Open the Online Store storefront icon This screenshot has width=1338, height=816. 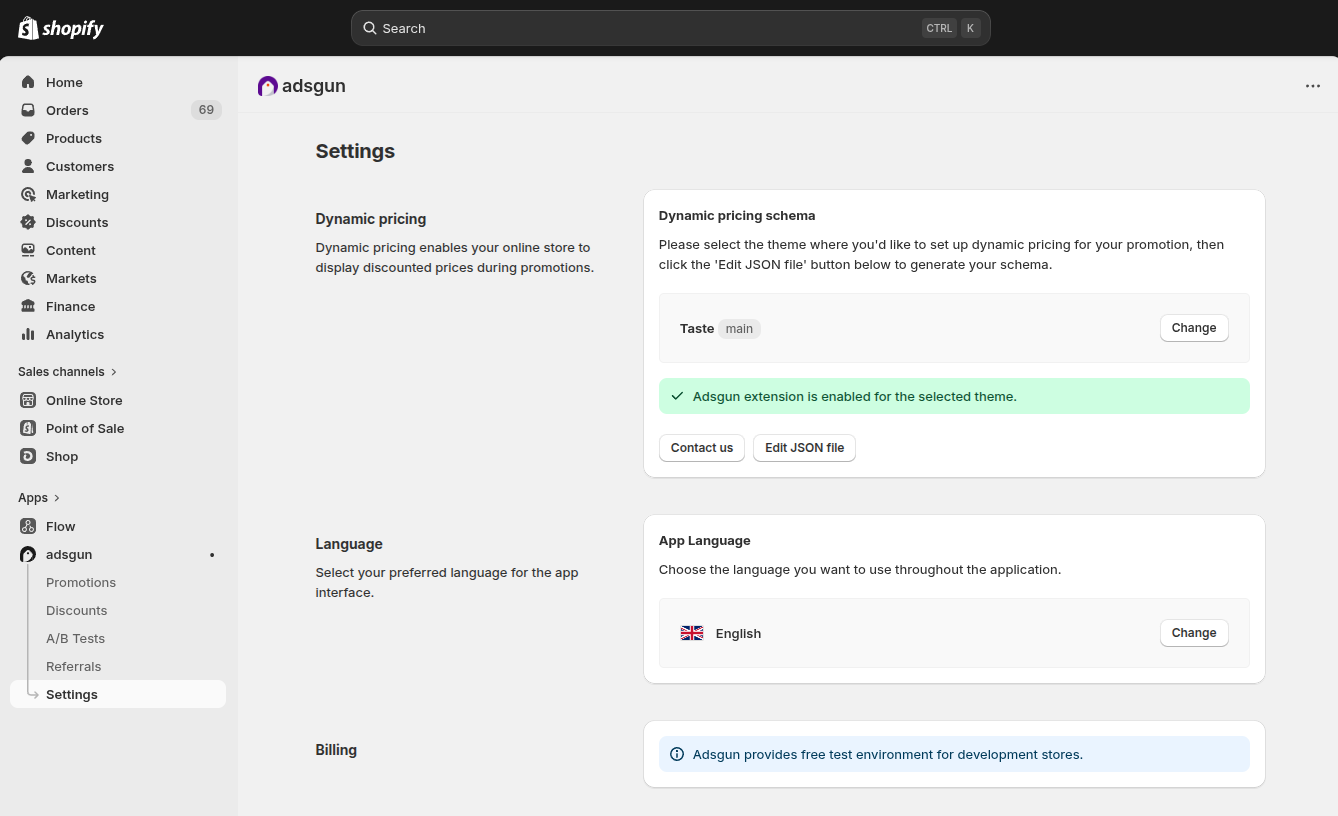(28, 400)
